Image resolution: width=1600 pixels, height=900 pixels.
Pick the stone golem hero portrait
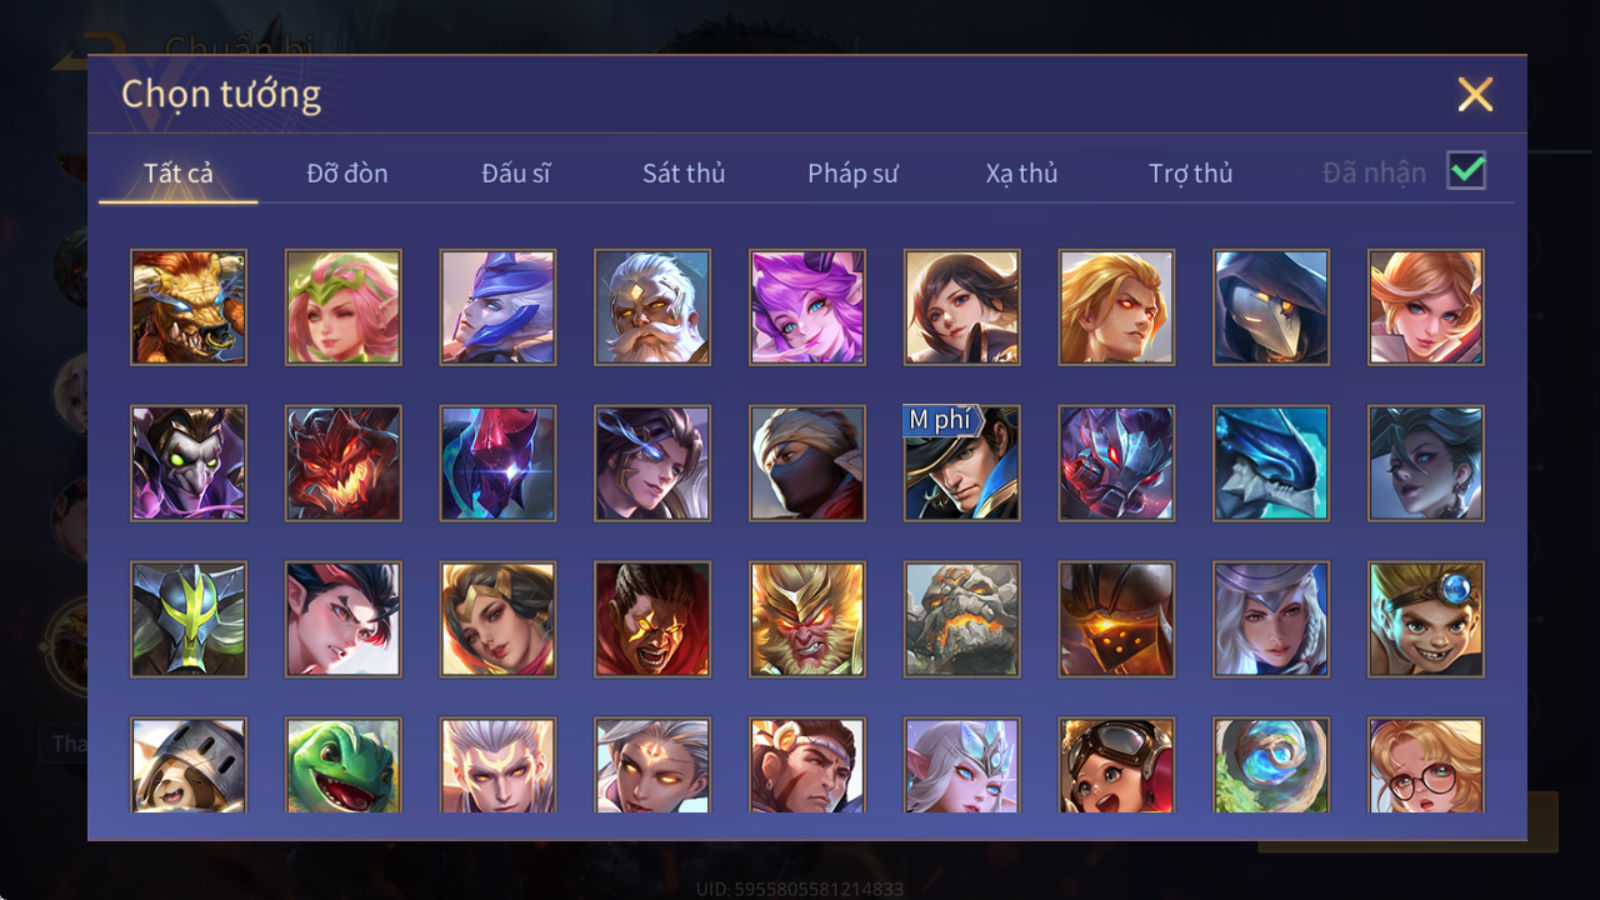[x=962, y=619]
